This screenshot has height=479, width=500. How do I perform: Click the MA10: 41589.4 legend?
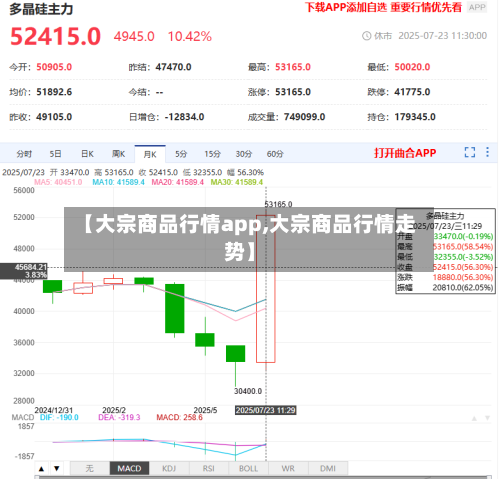pos(118,182)
